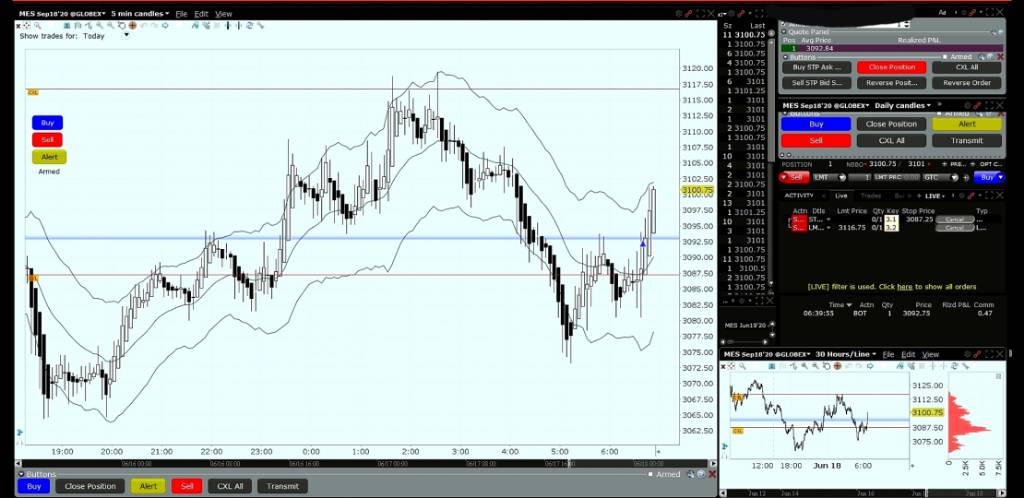The width and height of the screenshot is (1024, 498).
Task: Click the refresh icon in 5 min chart toolbar
Action: coord(249,25)
